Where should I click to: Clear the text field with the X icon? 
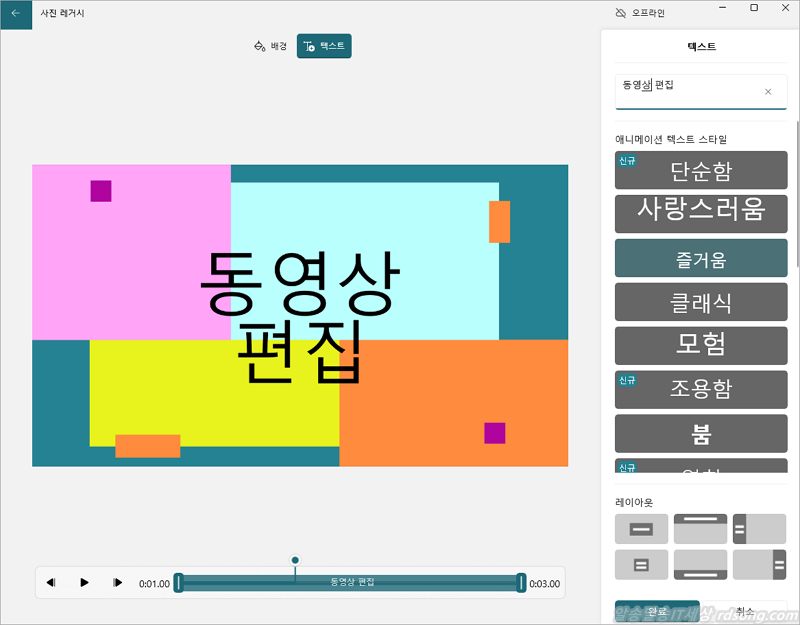pos(768,92)
